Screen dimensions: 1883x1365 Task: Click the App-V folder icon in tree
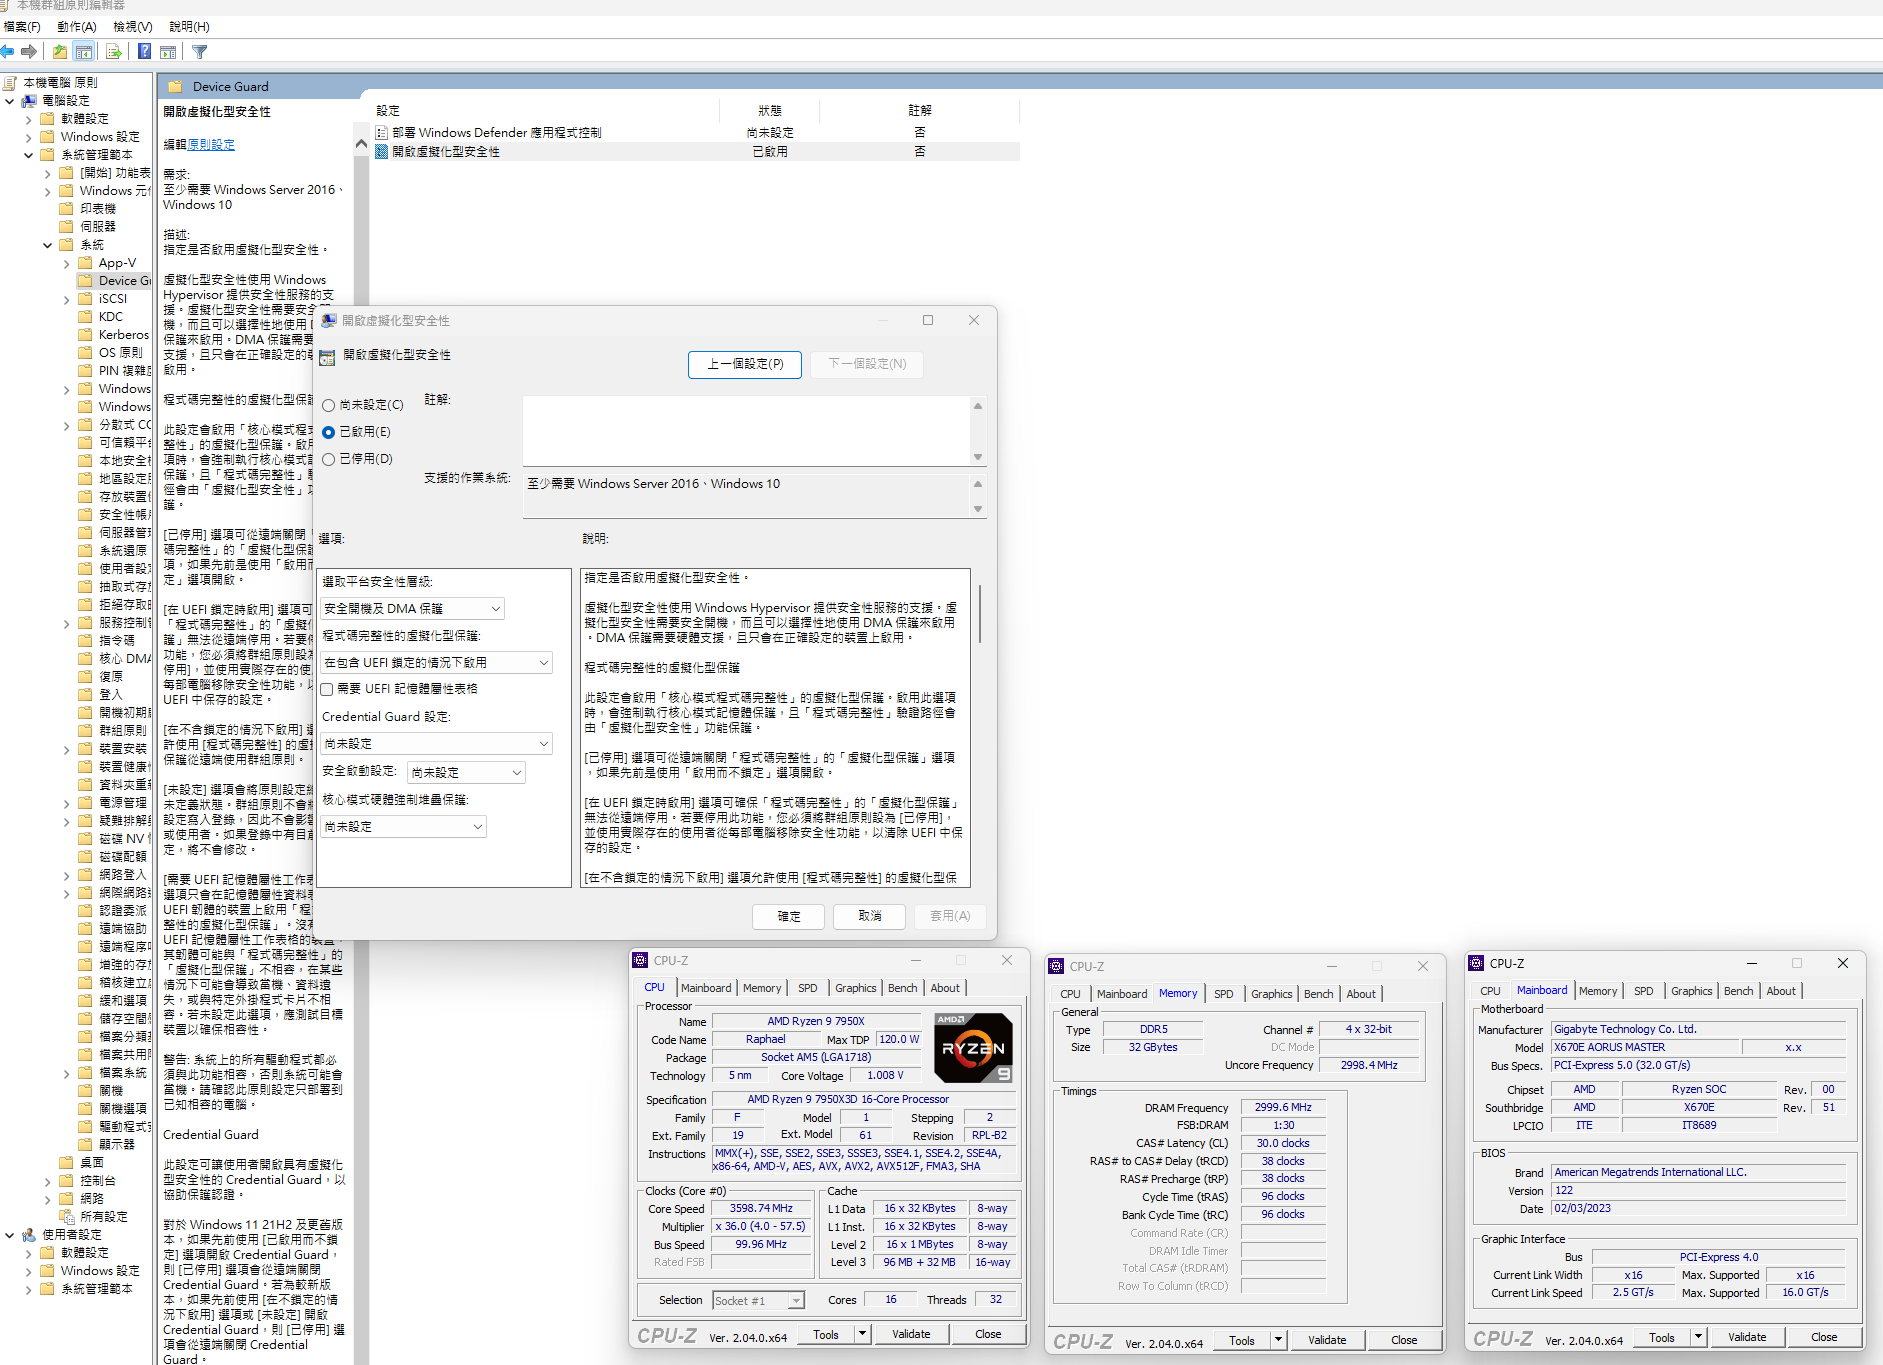click(86, 263)
